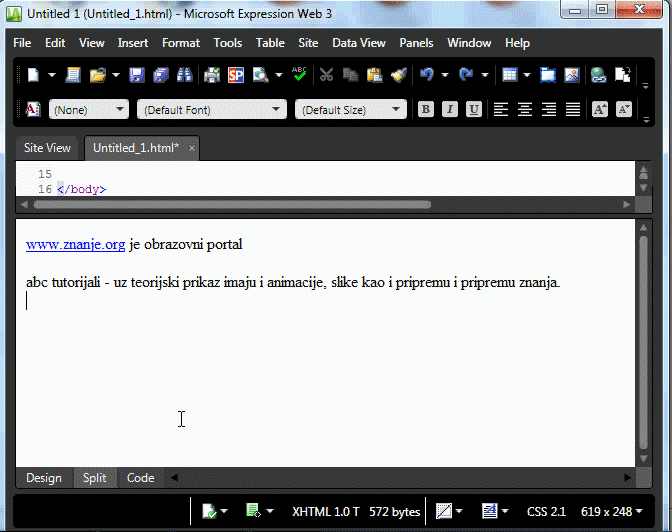
Task: Switch to the Site View tab
Action: [x=47, y=148]
